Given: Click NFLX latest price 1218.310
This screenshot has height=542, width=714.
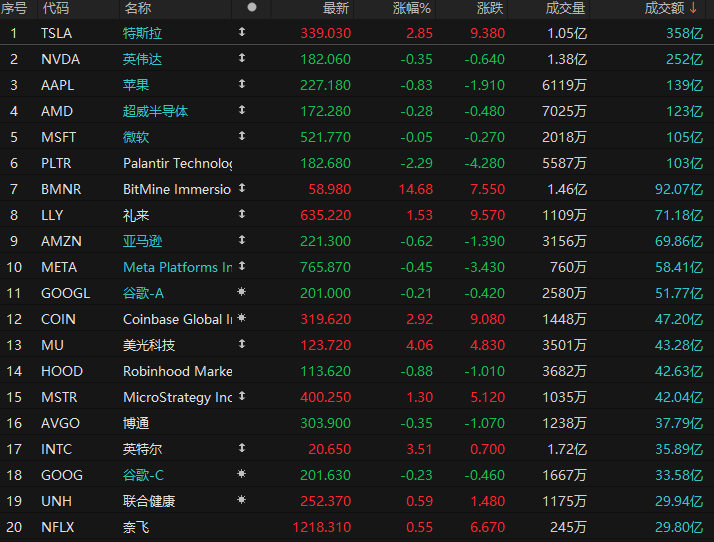Looking at the screenshot, I should [321, 527].
